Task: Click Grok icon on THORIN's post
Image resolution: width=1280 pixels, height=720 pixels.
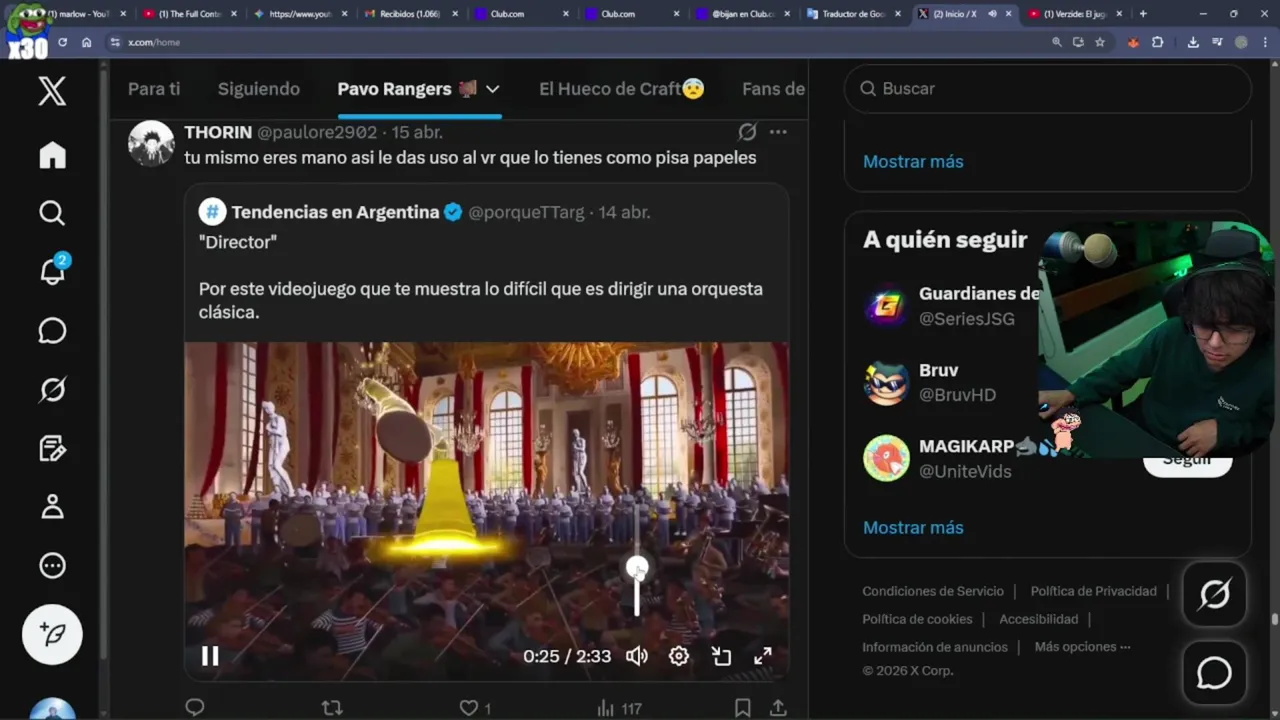Action: pos(747,132)
